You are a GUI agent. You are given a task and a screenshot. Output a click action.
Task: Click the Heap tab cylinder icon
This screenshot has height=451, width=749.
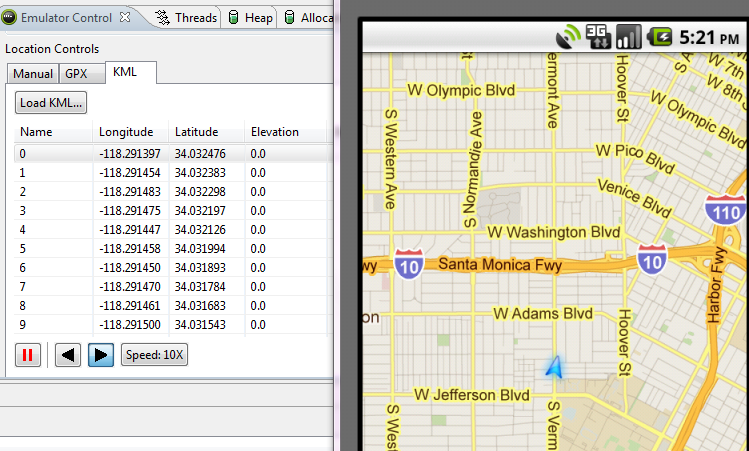[234, 18]
